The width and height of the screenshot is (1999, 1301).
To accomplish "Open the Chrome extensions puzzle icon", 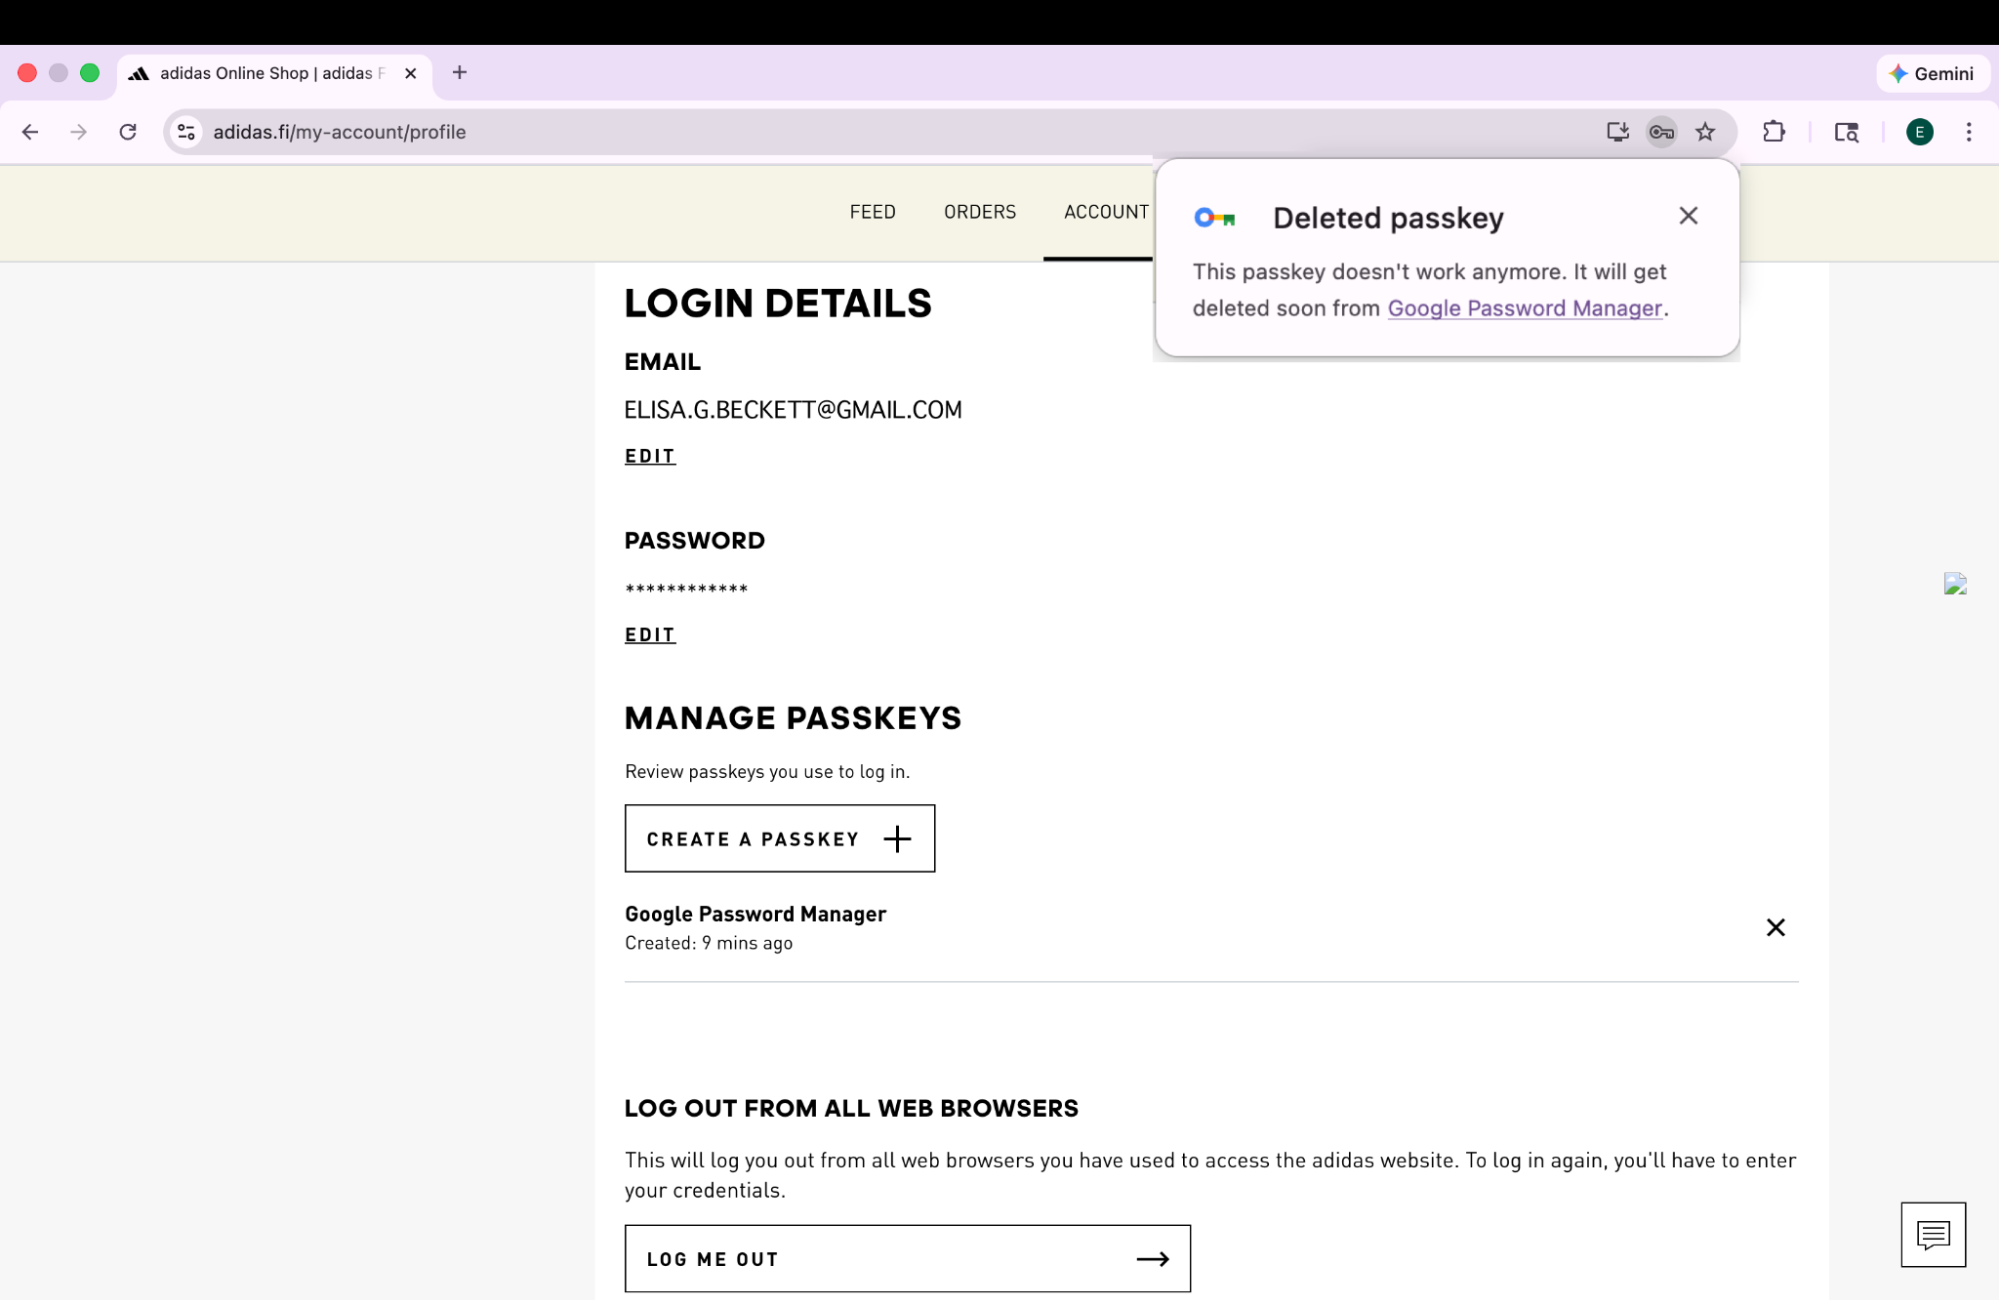I will coord(1774,131).
